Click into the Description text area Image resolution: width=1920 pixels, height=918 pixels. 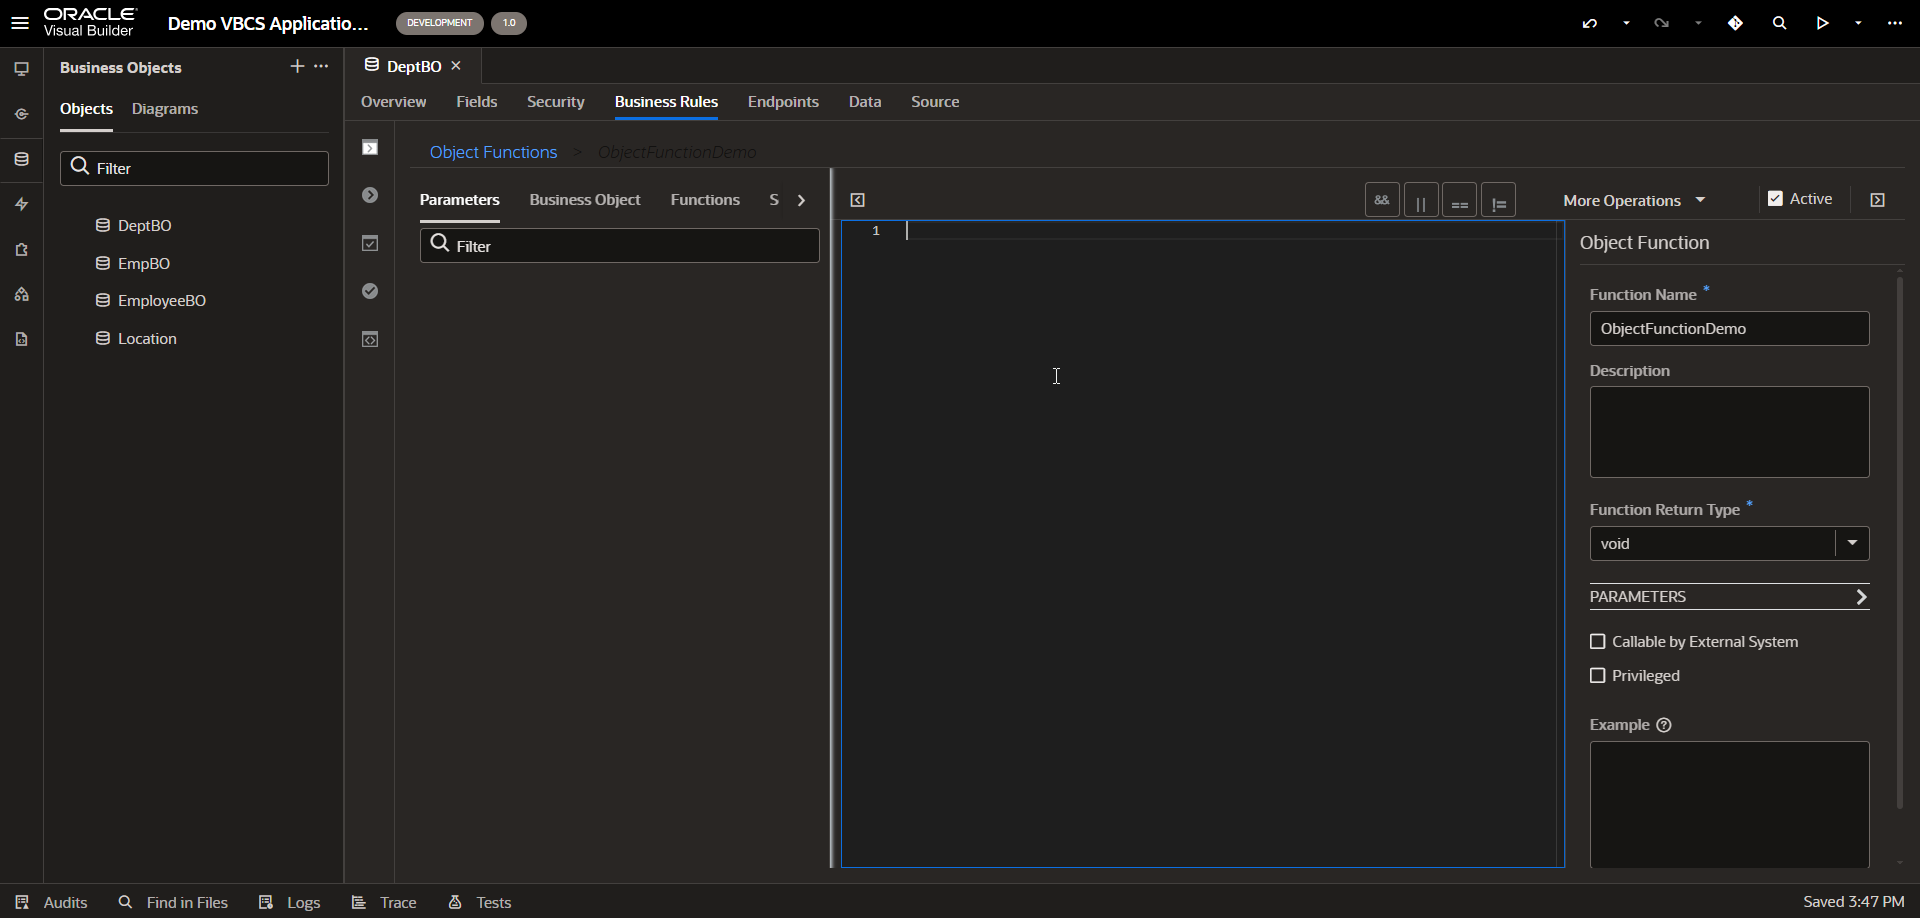point(1729,432)
